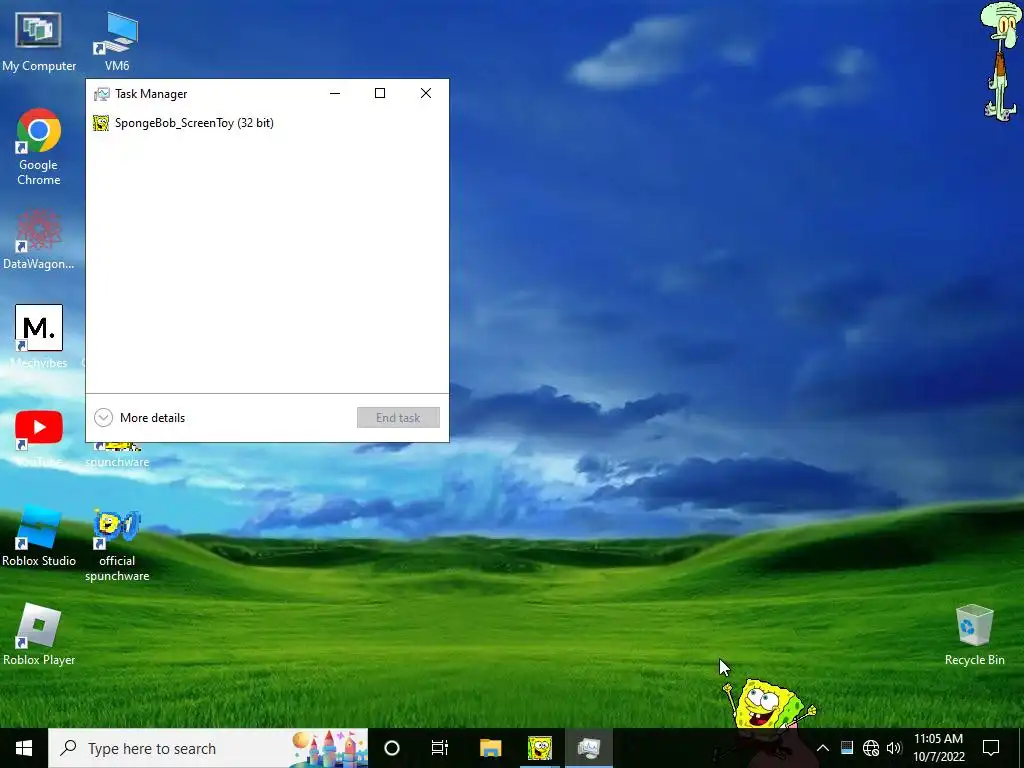The image size is (1024, 768).
Task: Select the official spunchware desktop shortcut
Action: coord(117,544)
